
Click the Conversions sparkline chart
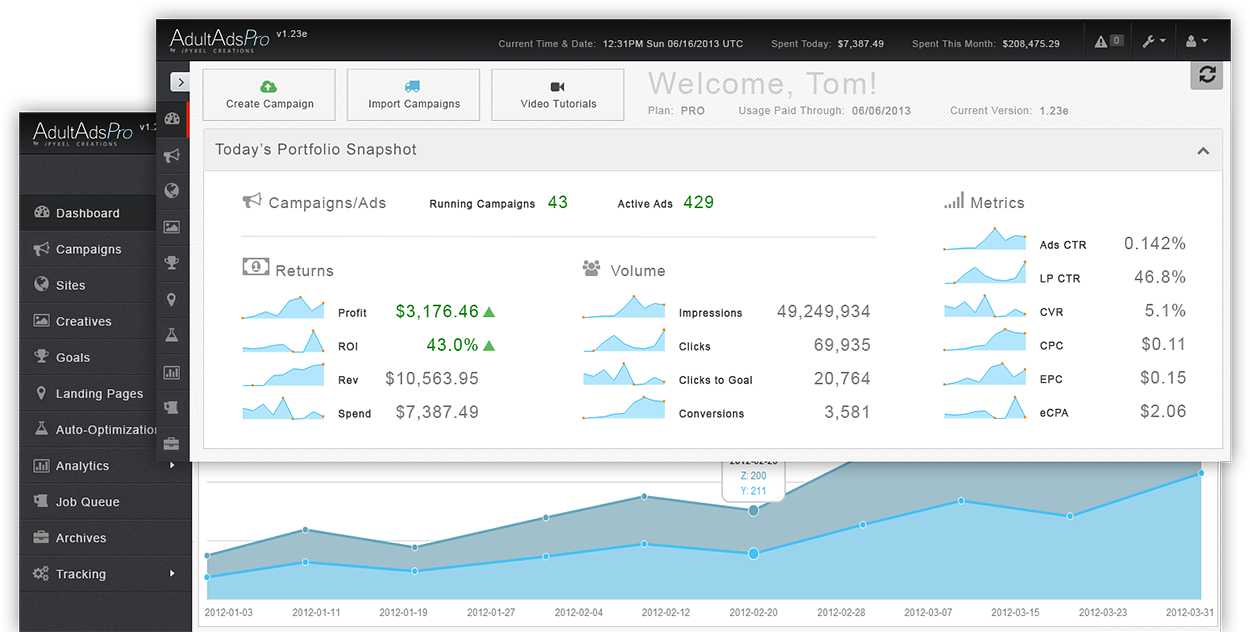[x=625, y=408]
